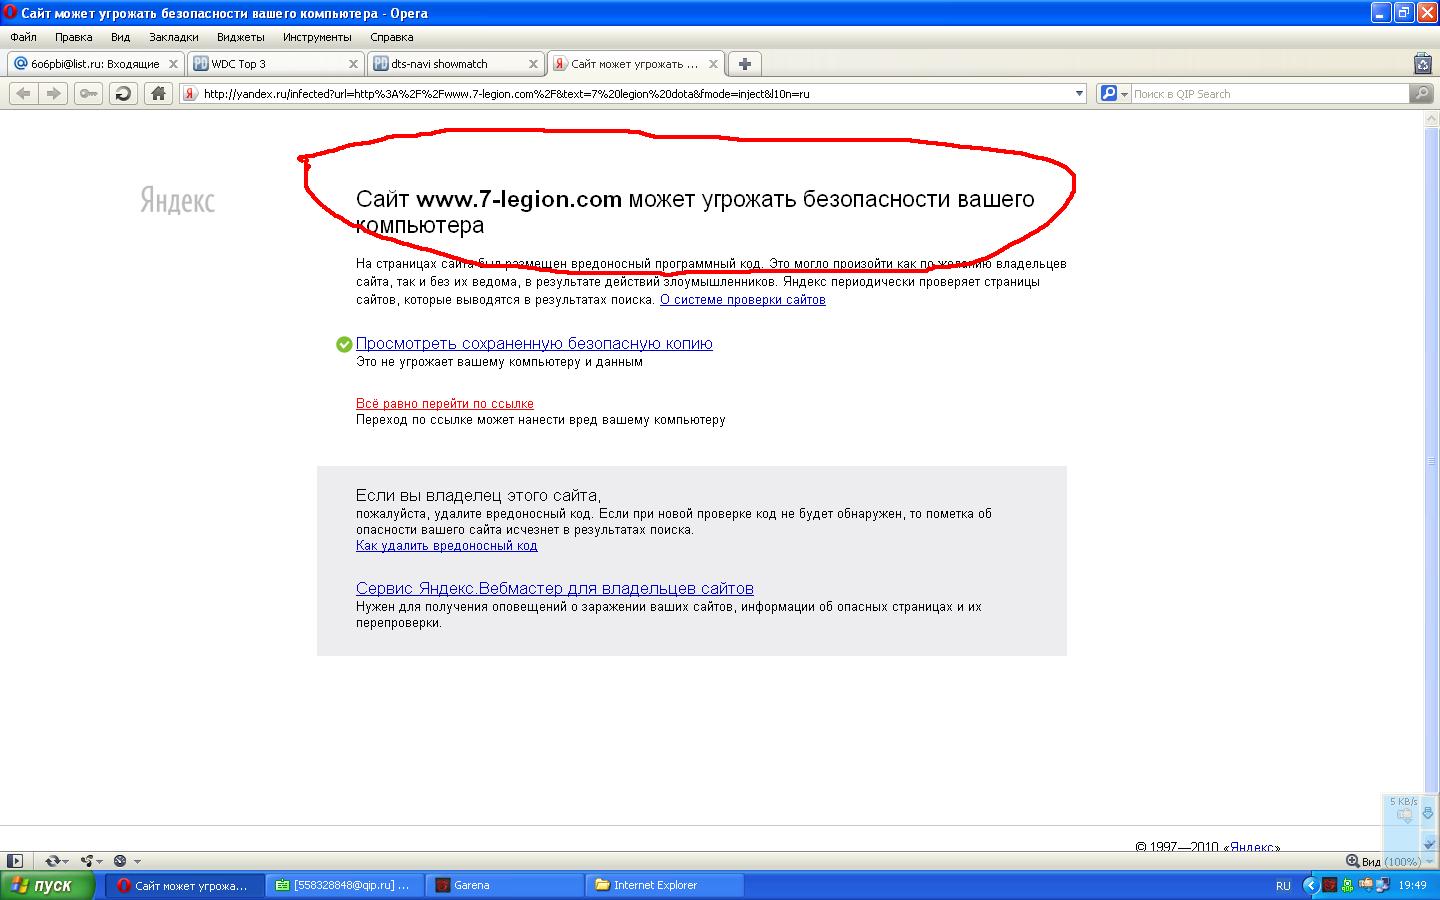Click the Garena icon in system tray
Screen dimensions: 1440x900
pyautogui.click(x=1329, y=885)
